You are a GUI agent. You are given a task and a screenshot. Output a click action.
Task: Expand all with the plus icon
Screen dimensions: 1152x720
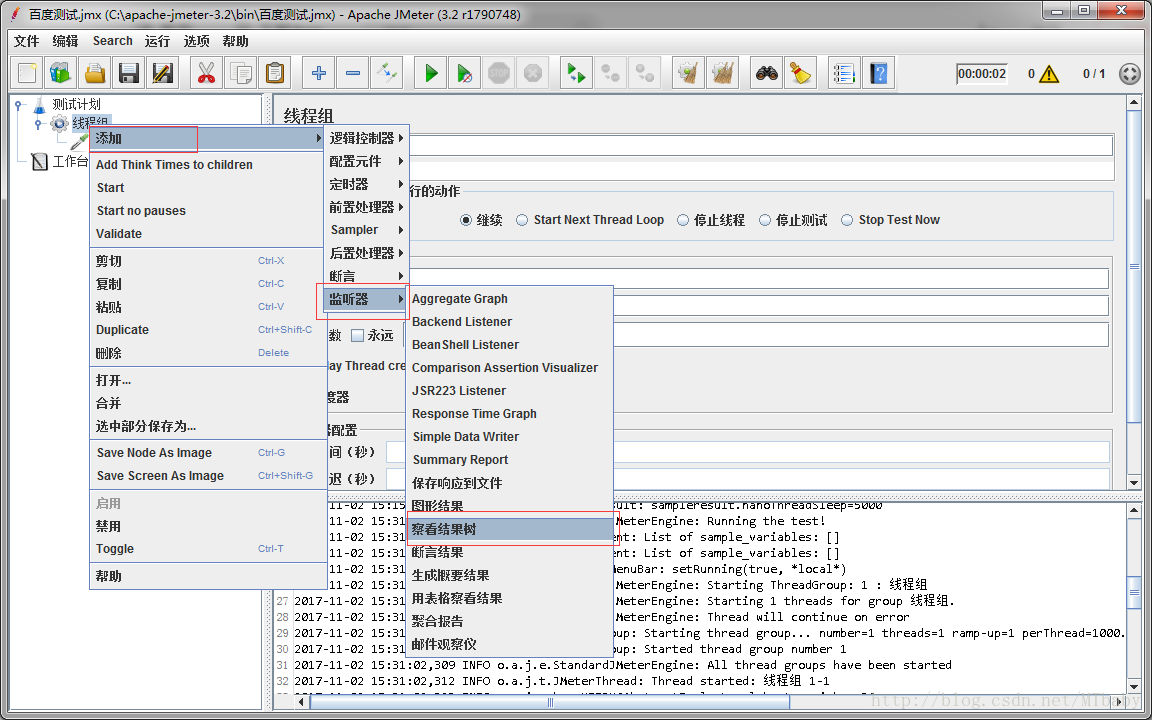tap(318, 73)
